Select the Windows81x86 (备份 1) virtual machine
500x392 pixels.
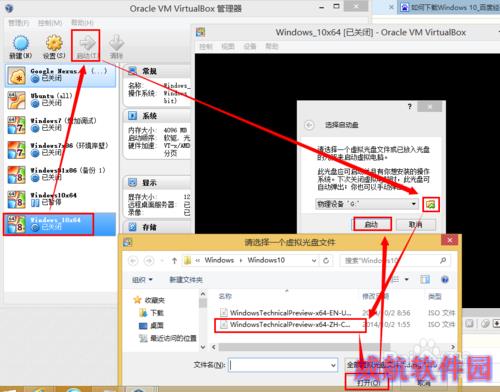pyautogui.click(x=60, y=174)
